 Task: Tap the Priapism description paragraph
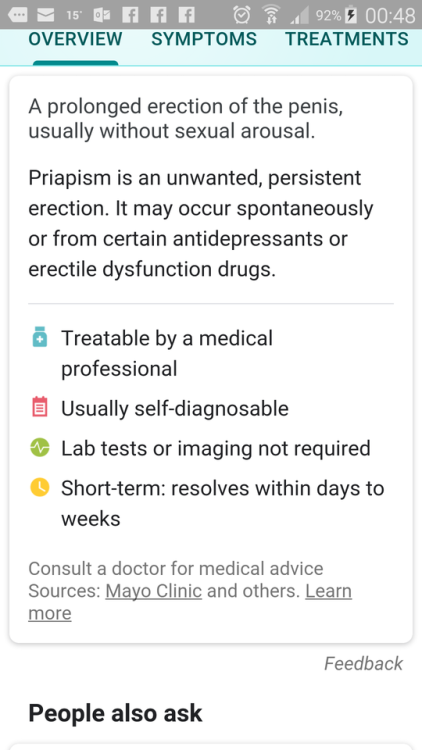click(201, 223)
